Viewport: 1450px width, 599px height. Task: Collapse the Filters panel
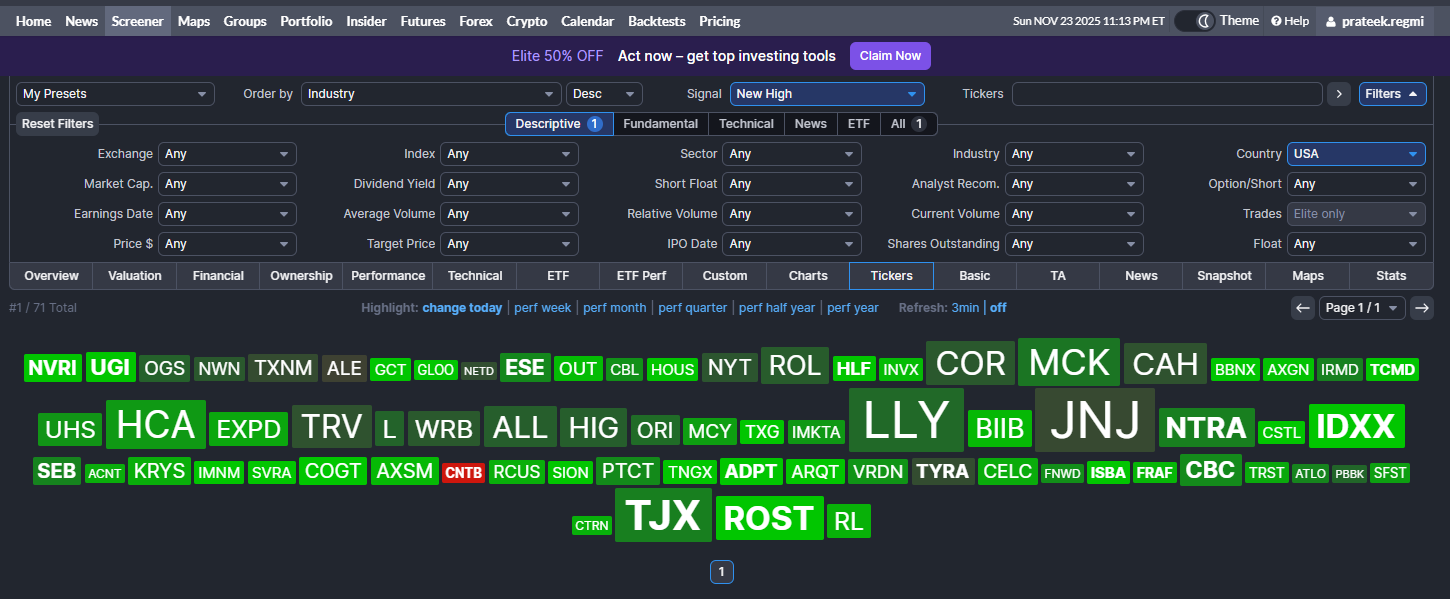point(1392,94)
